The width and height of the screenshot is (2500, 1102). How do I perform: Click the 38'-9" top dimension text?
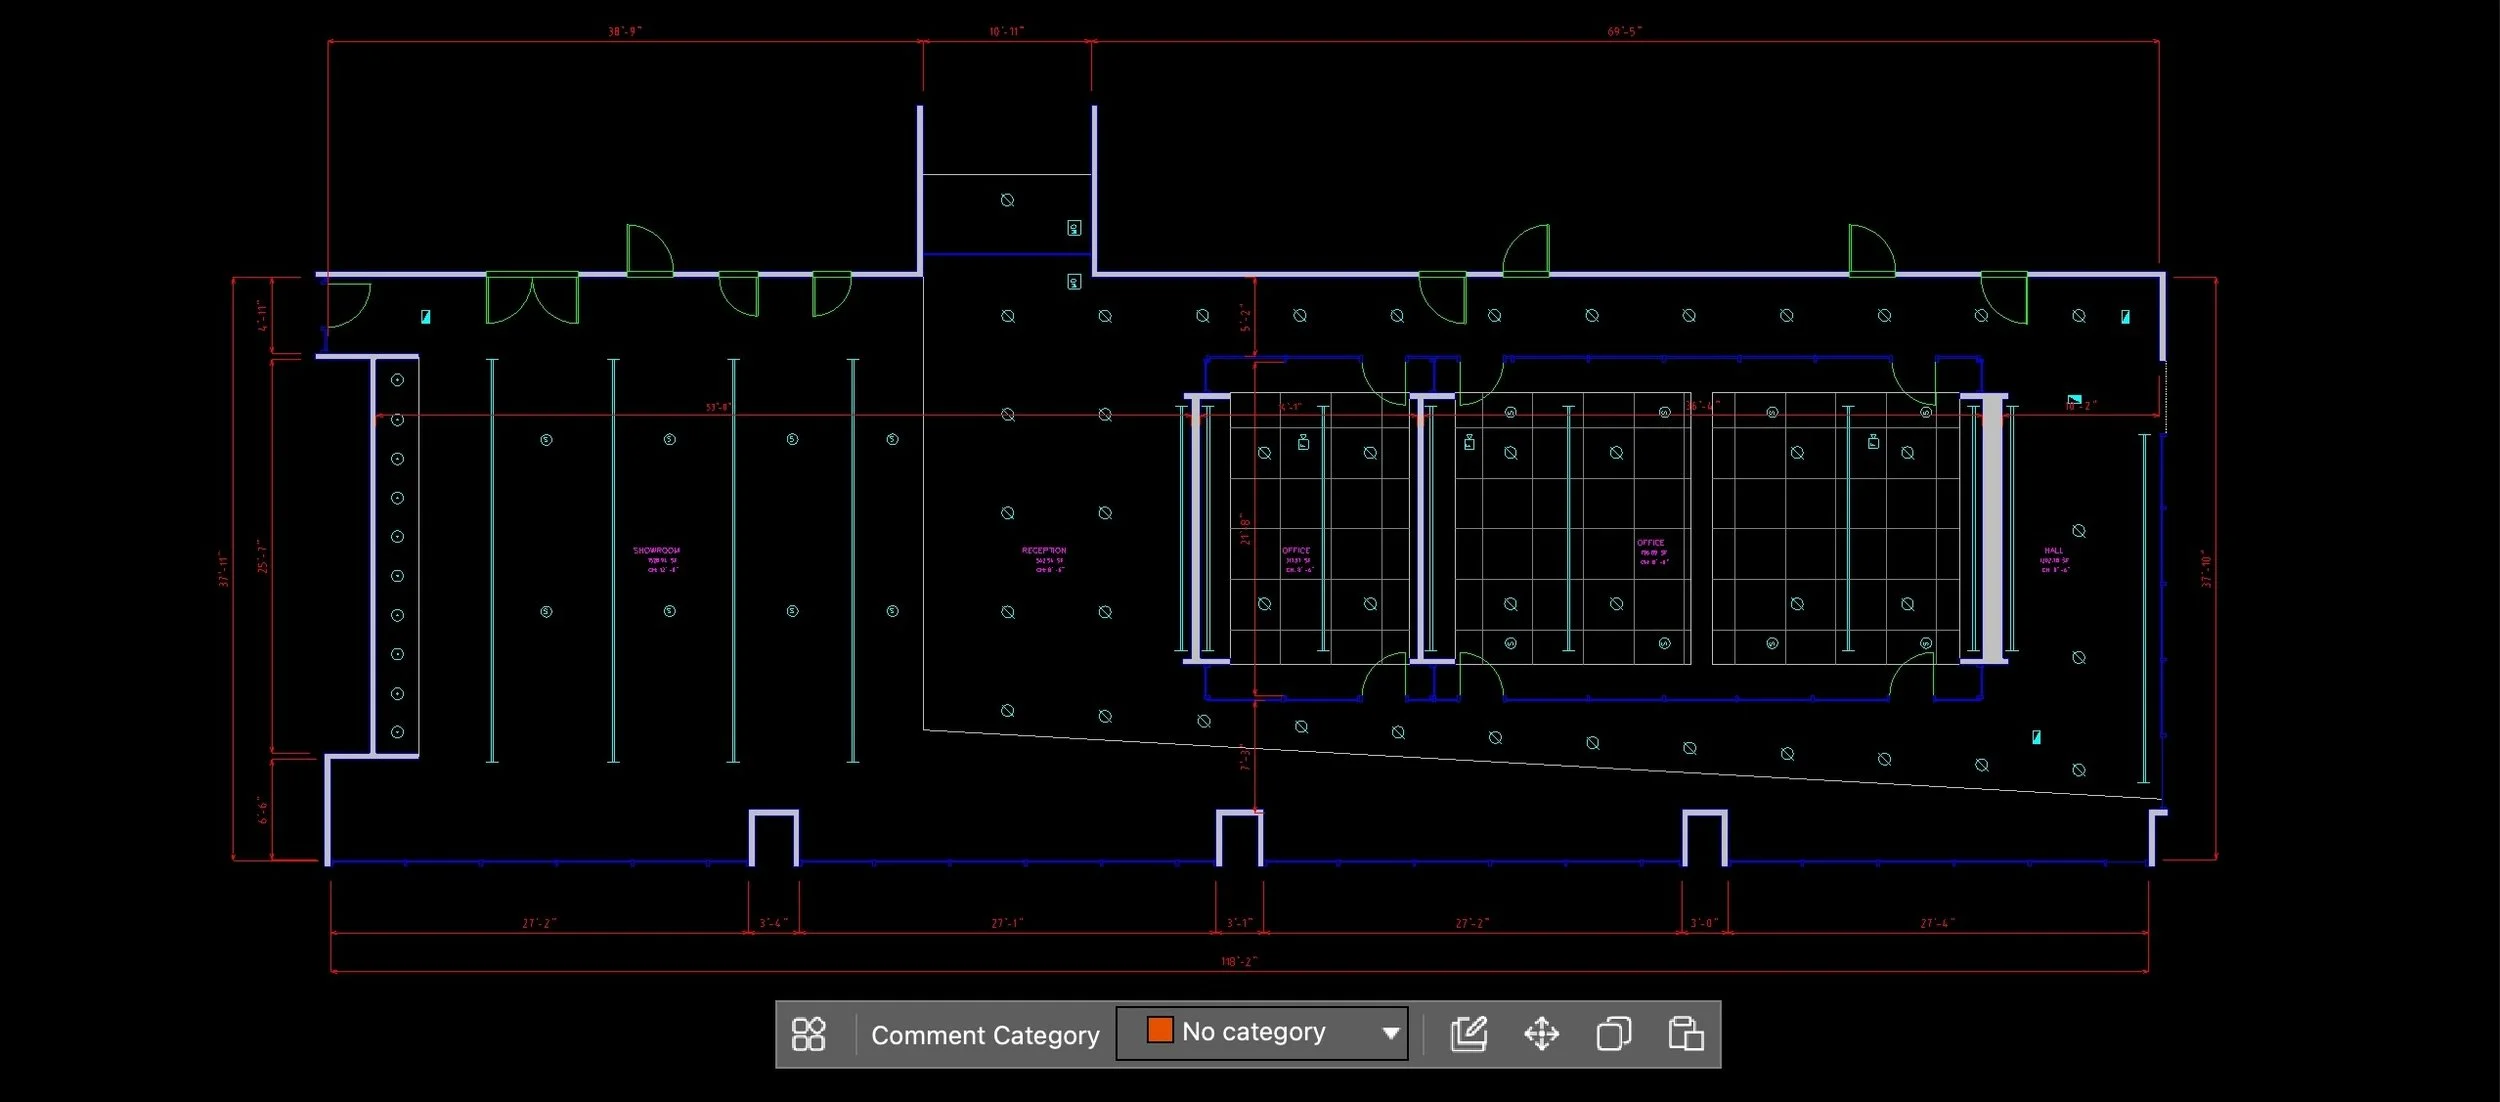(625, 32)
